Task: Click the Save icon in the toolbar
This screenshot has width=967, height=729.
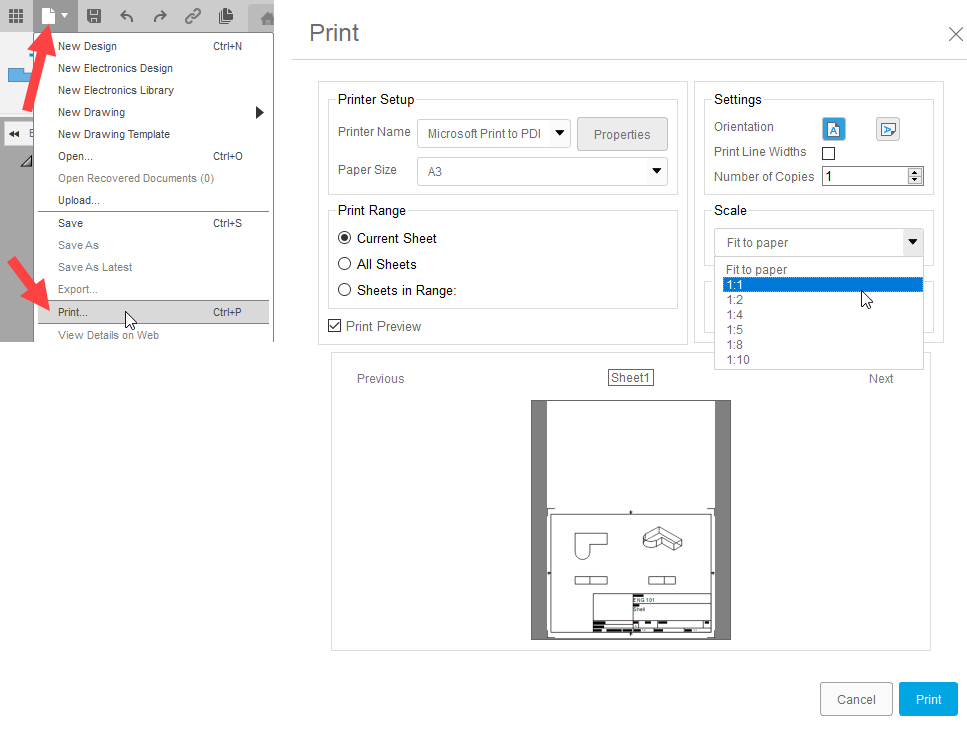Action: (x=93, y=16)
